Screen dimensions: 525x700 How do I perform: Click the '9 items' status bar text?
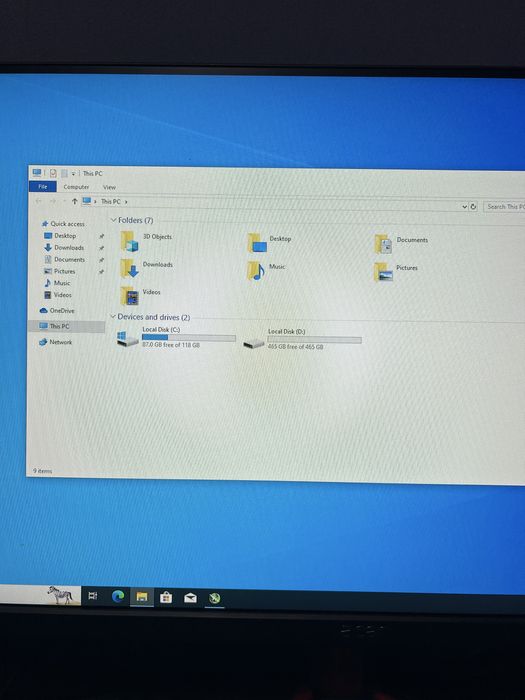pyautogui.click(x=42, y=471)
